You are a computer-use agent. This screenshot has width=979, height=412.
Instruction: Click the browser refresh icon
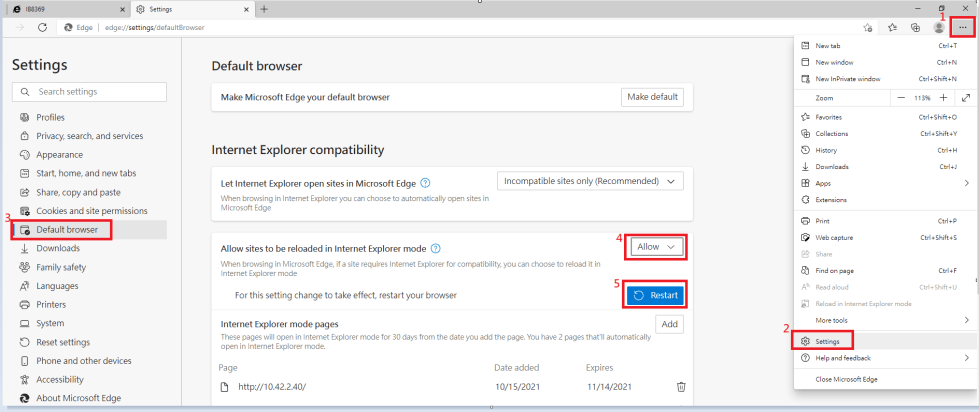pos(43,27)
